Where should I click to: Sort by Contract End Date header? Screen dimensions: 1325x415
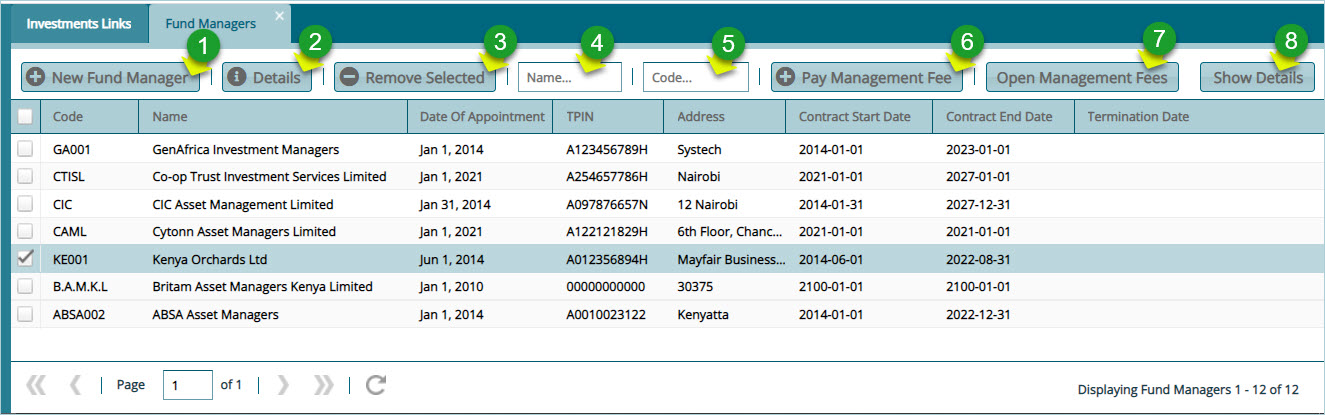[x=1004, y=117]
